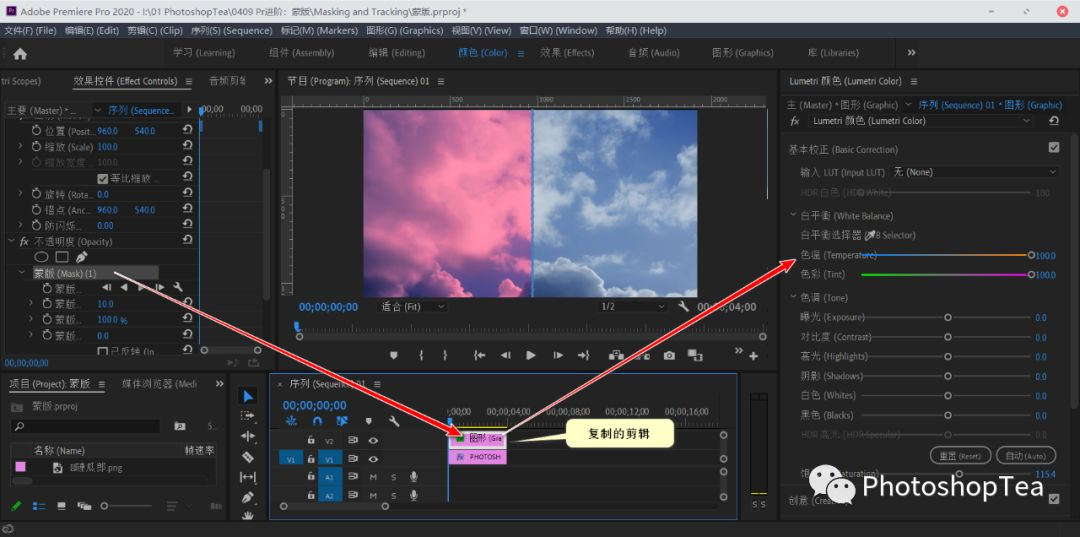1080x537 pixels.
Task: Open the Input LUT dropdown
Action: (x=975, y=172)
